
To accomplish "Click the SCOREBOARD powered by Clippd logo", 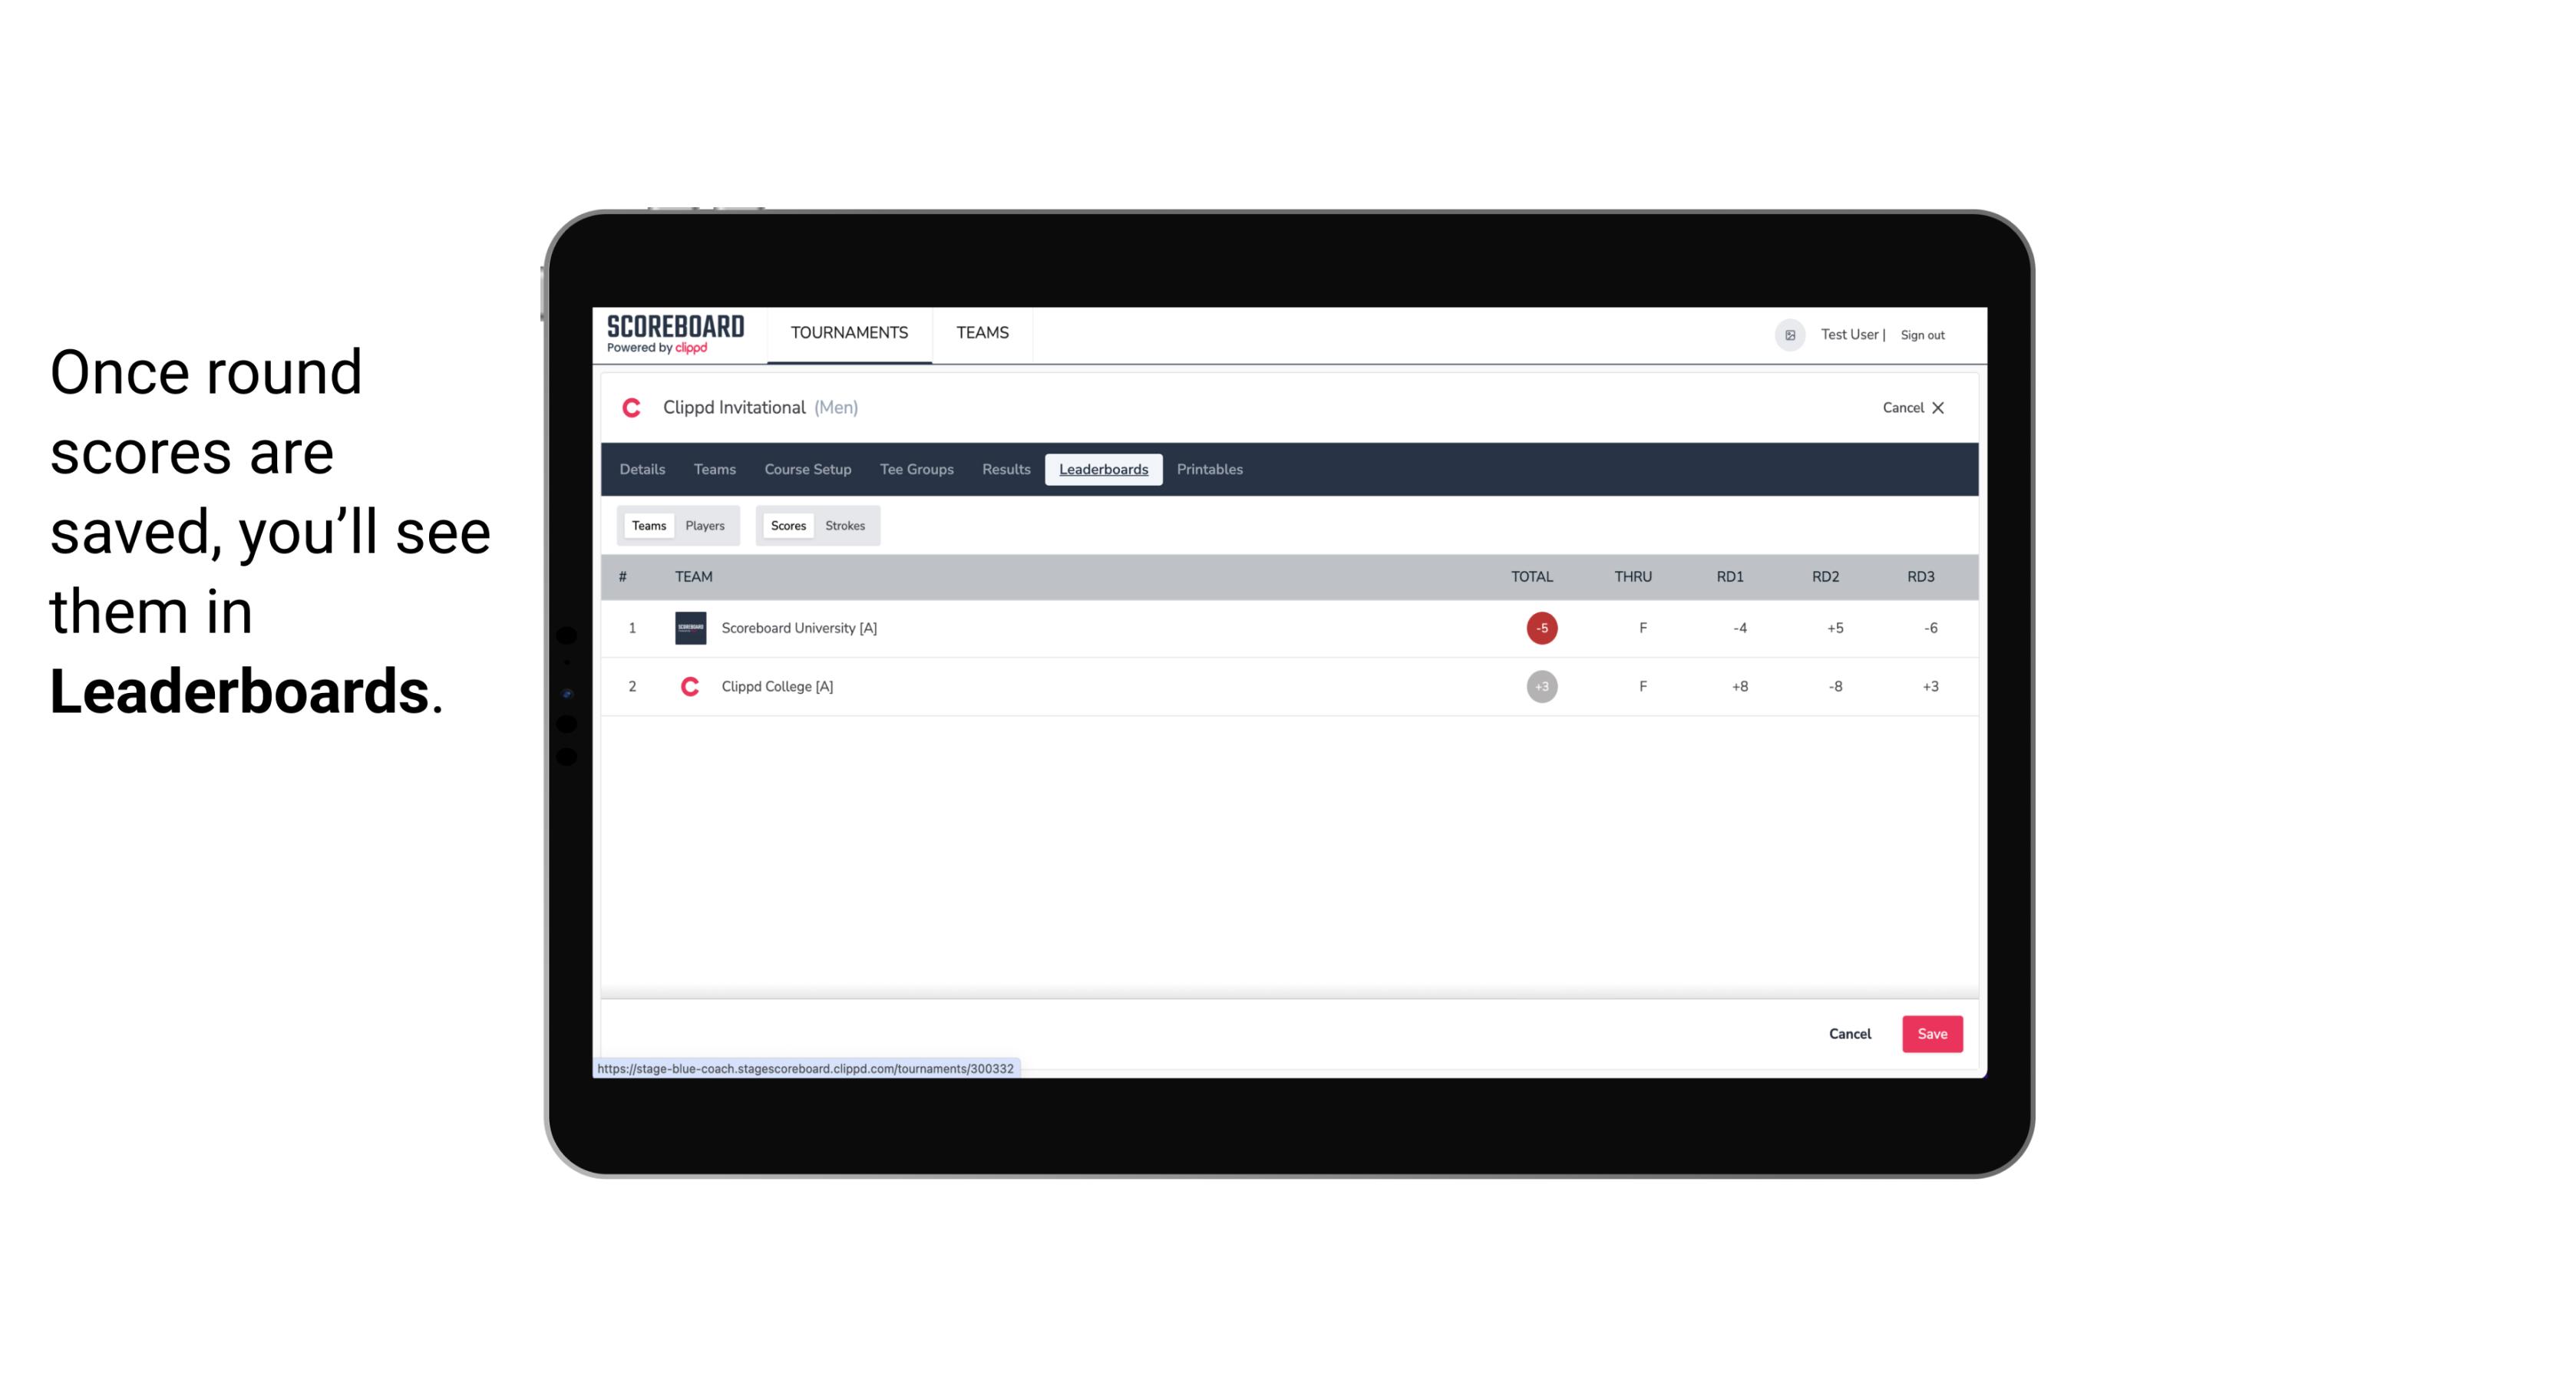I will pos(674,335).
